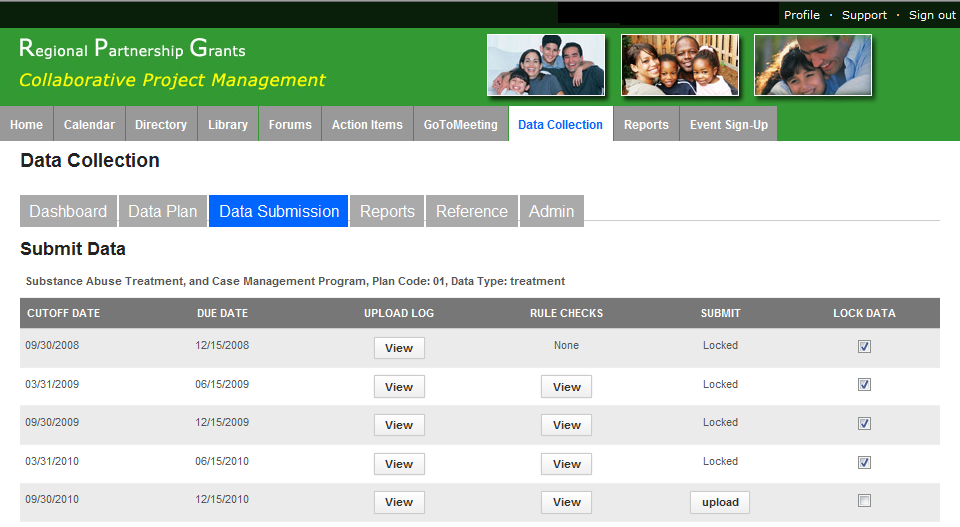
Task: View upload log for cutoff 09/30/2008
Action: (x=399, y=348)
